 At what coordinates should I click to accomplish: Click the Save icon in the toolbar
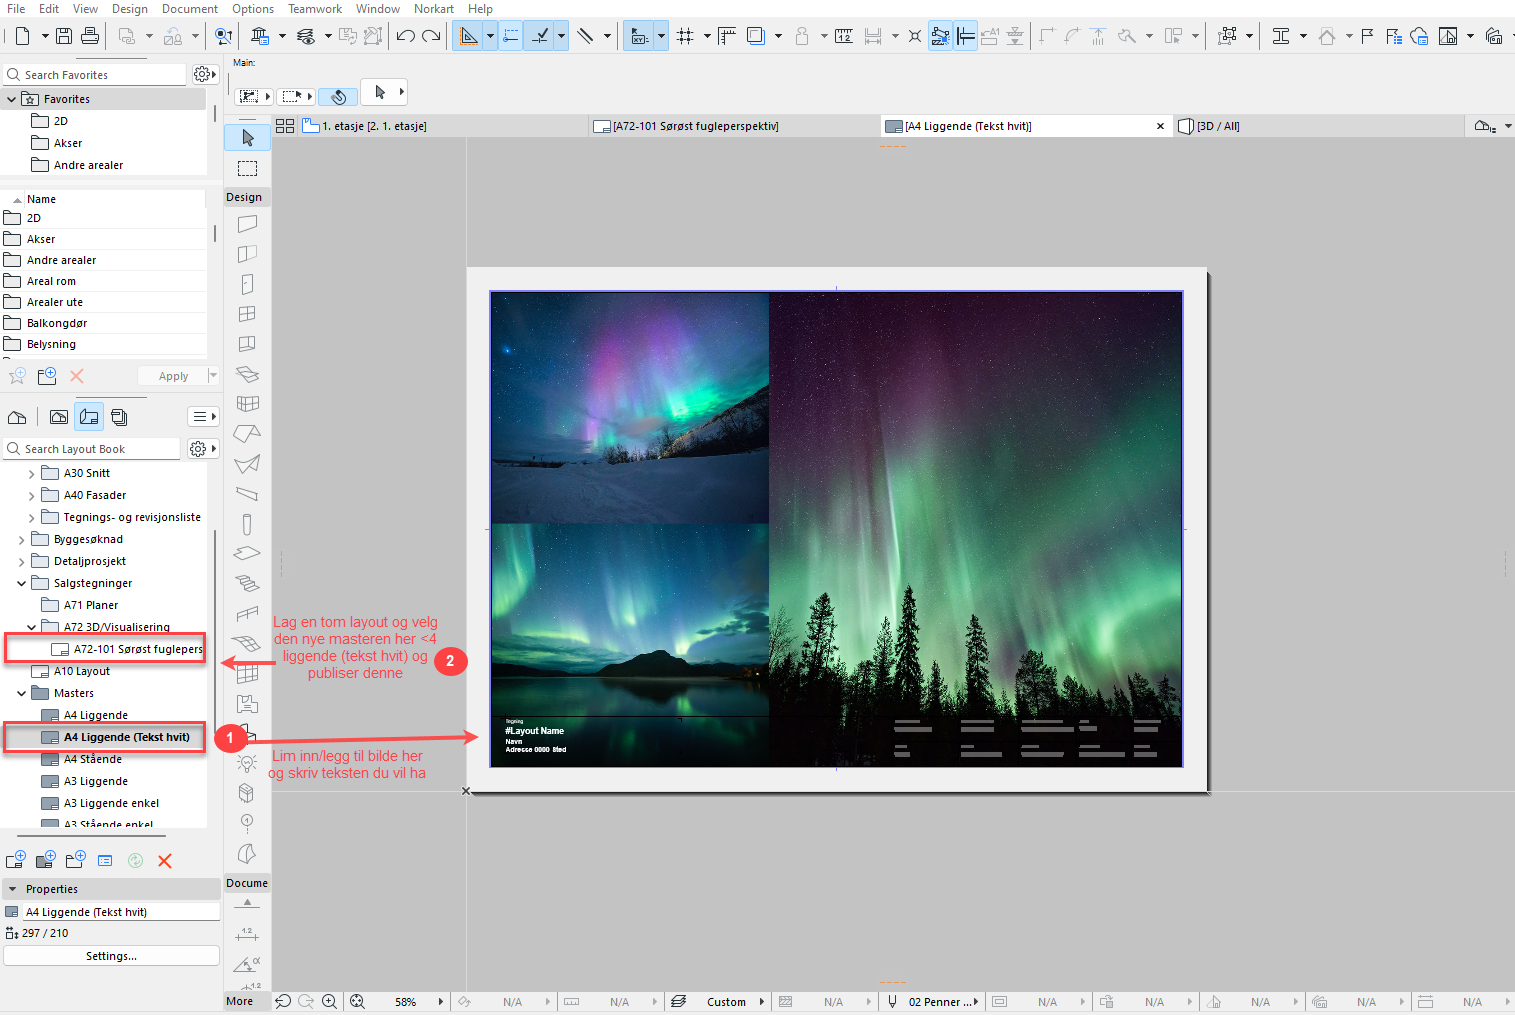[64, 36]
